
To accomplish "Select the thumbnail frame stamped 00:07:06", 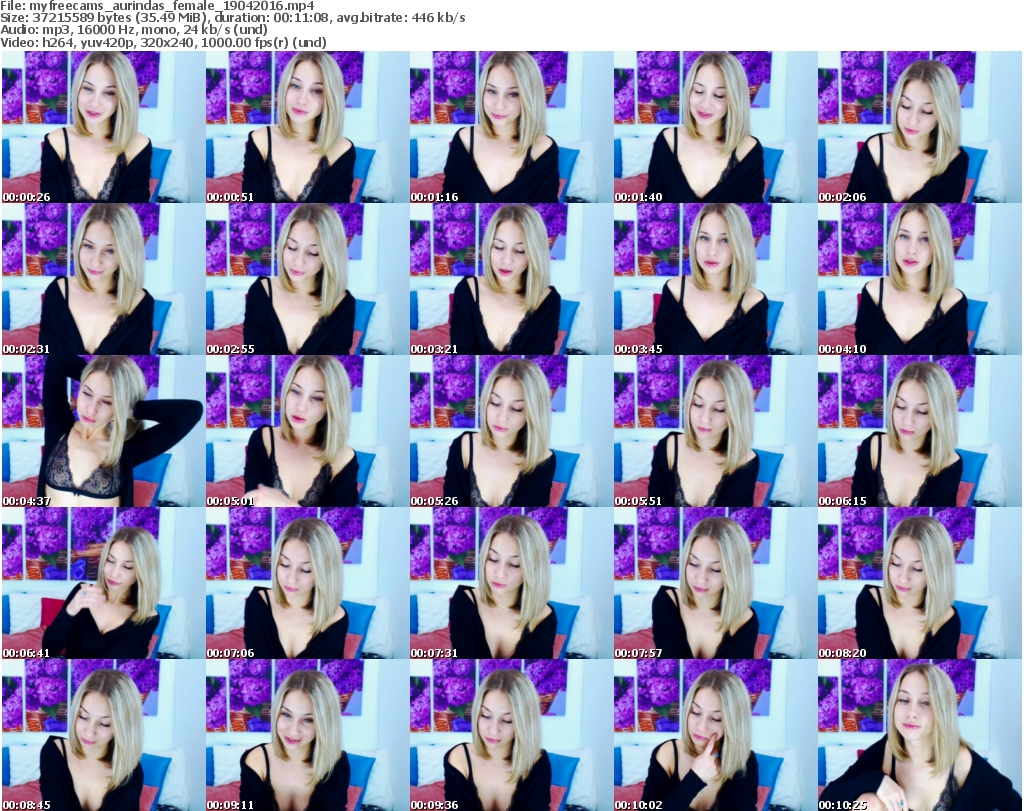I will coord(308,583).
